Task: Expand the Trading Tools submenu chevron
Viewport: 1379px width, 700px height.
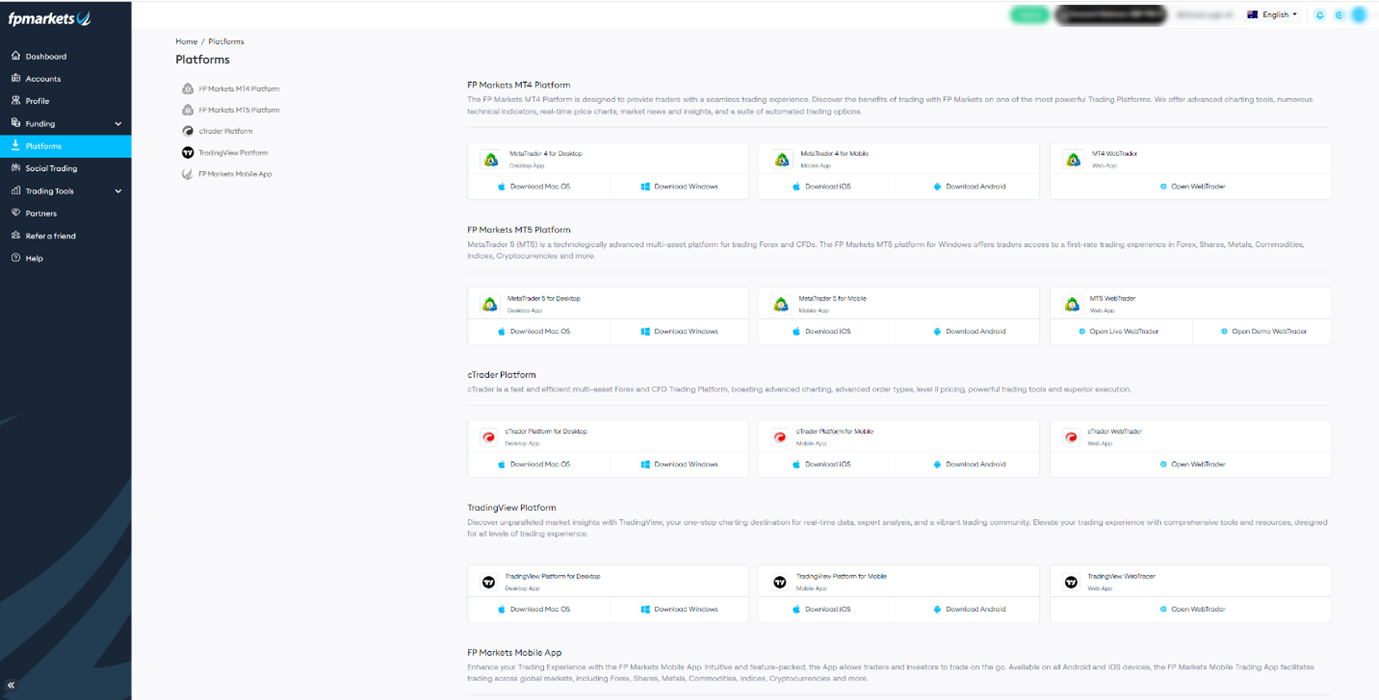Action: [118, 191]
